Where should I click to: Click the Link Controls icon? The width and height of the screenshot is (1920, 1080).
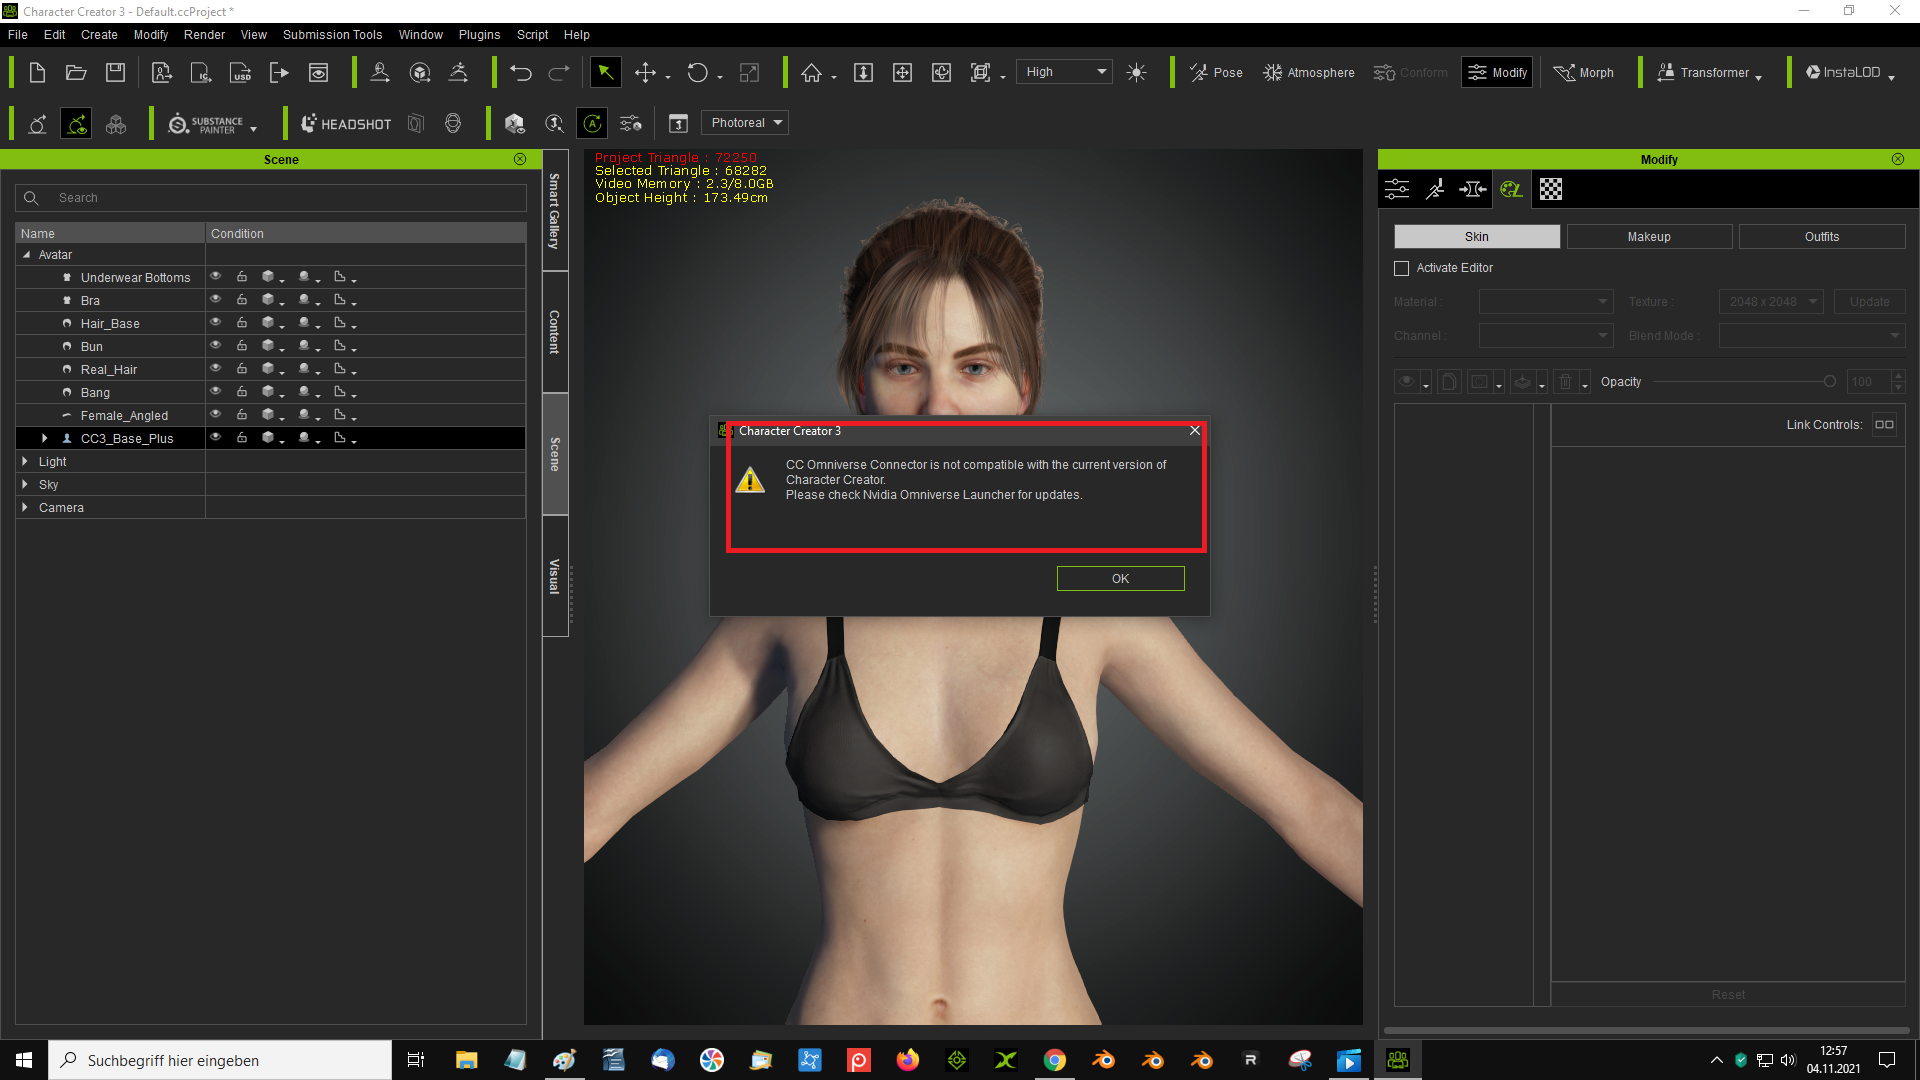[x=1884, y=424]
